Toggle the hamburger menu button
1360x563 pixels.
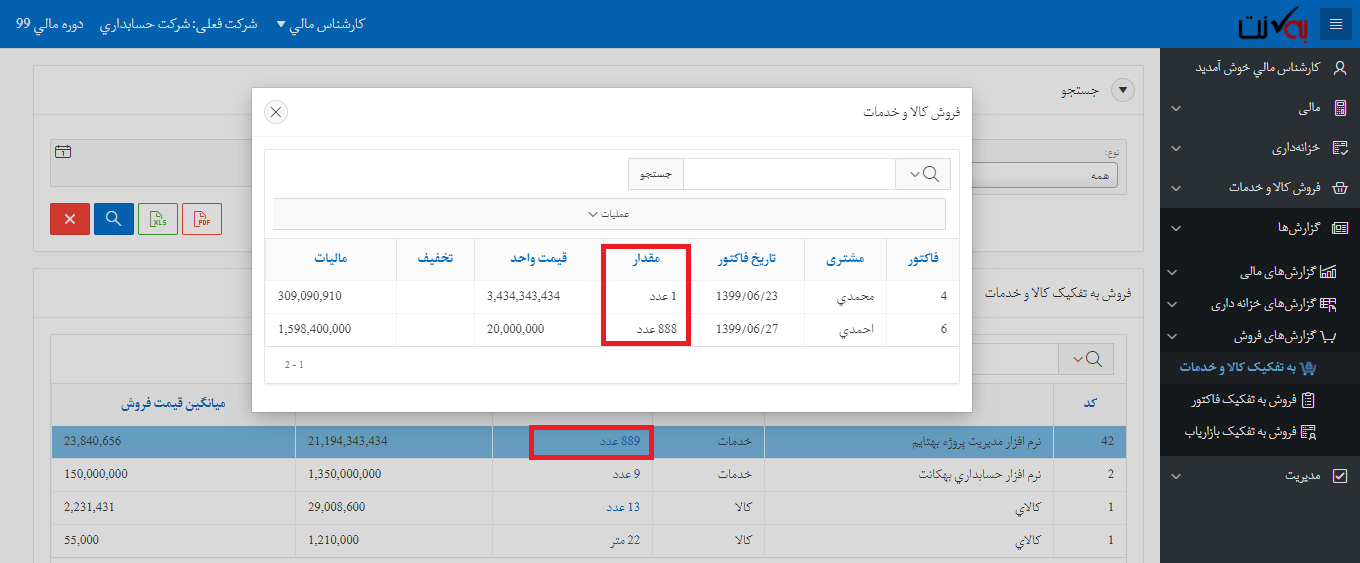tap(1335, 24)
